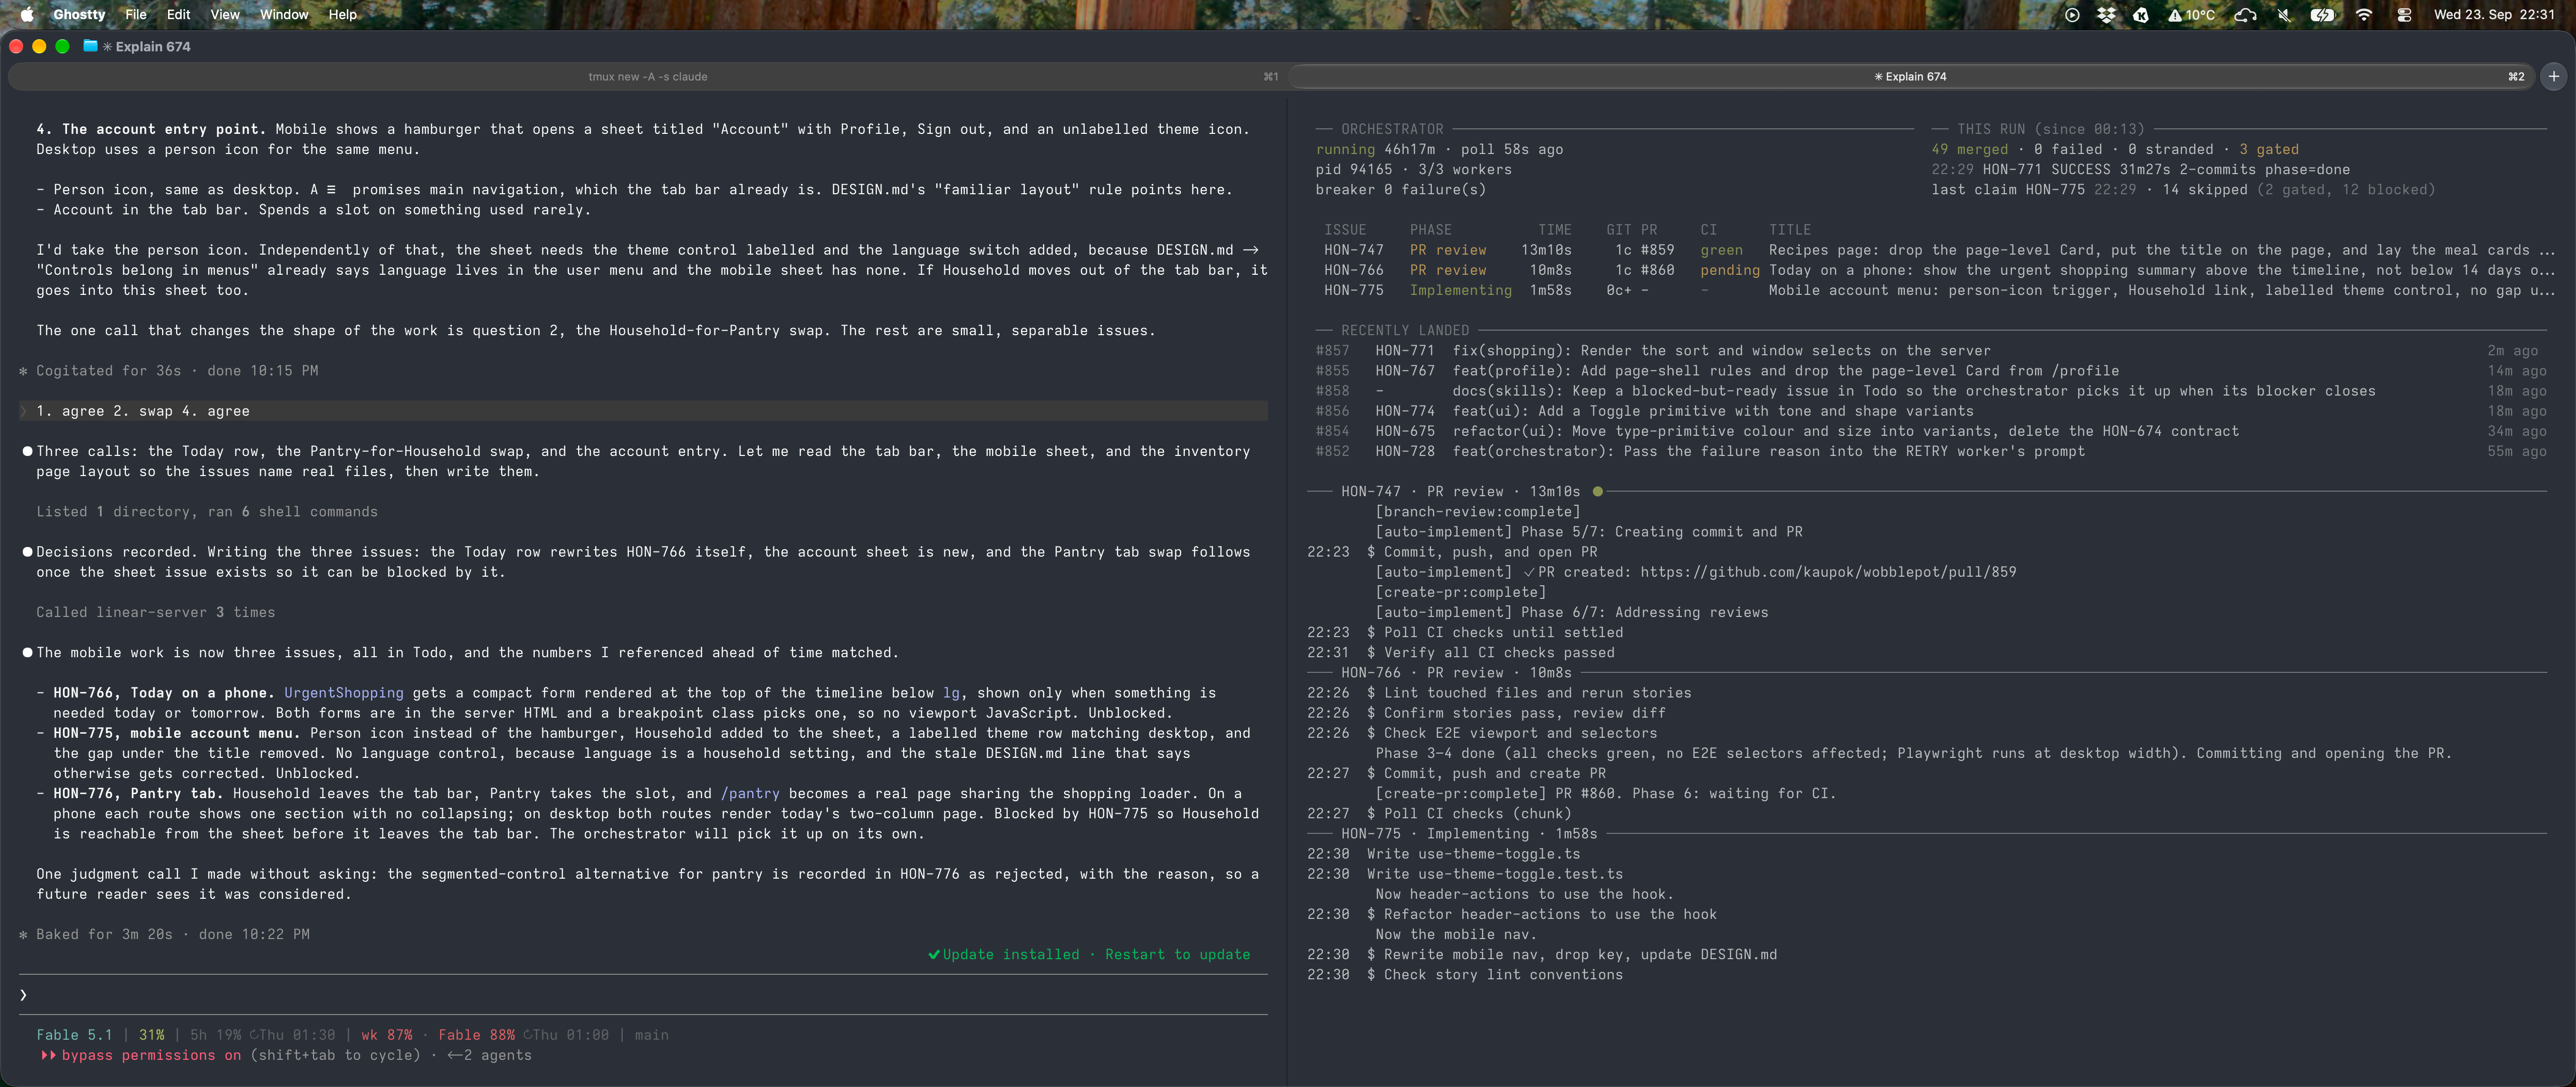
Task: Click the 'UrgentShopping' highlighted code word
Action: [x=343, y=693]
